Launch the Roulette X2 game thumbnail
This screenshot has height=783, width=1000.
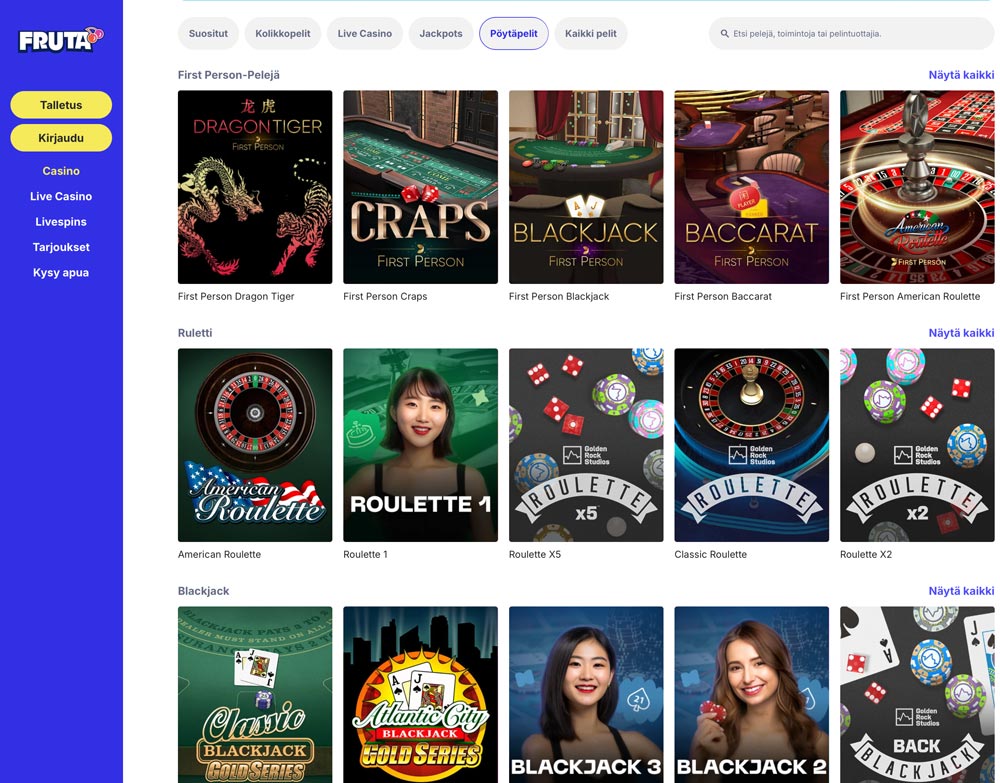(x=917, y=445)
